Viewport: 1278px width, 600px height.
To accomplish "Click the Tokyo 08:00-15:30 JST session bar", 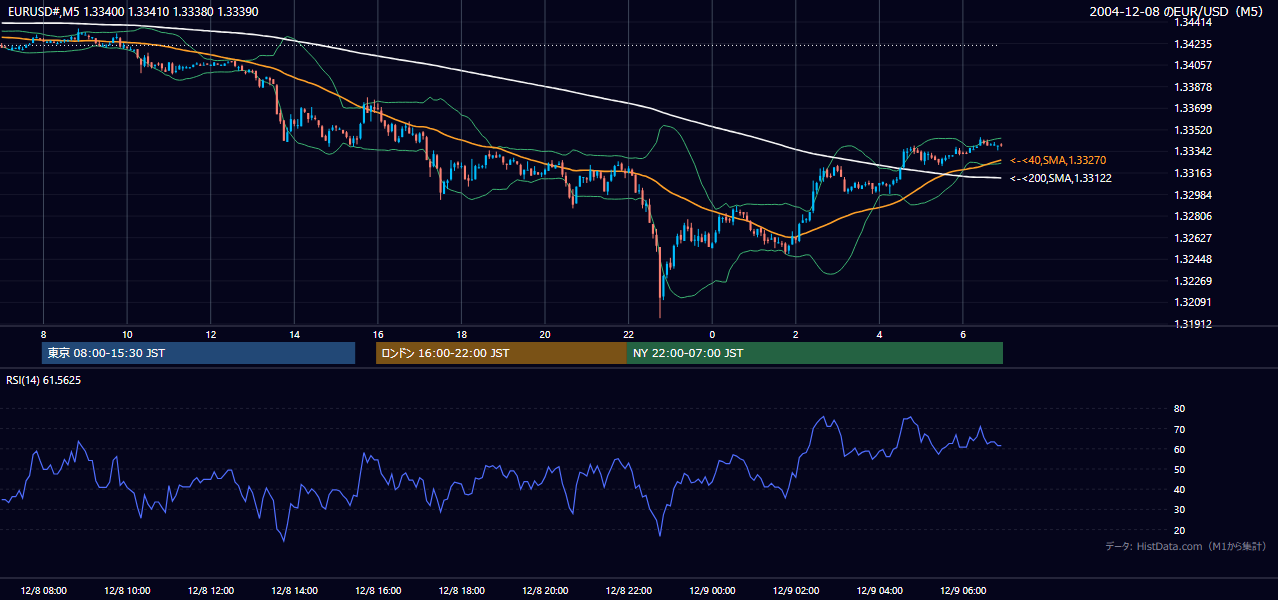I will [199, 353].
